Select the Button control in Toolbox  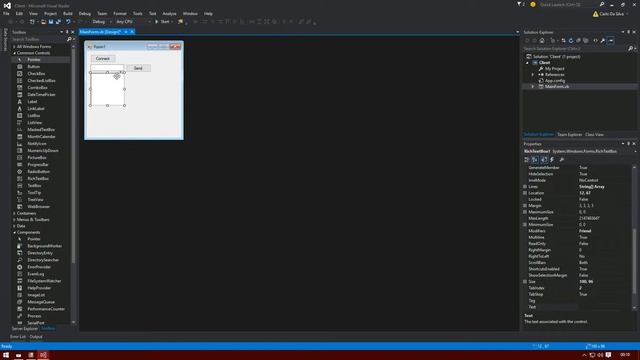(x=33, y=67)
